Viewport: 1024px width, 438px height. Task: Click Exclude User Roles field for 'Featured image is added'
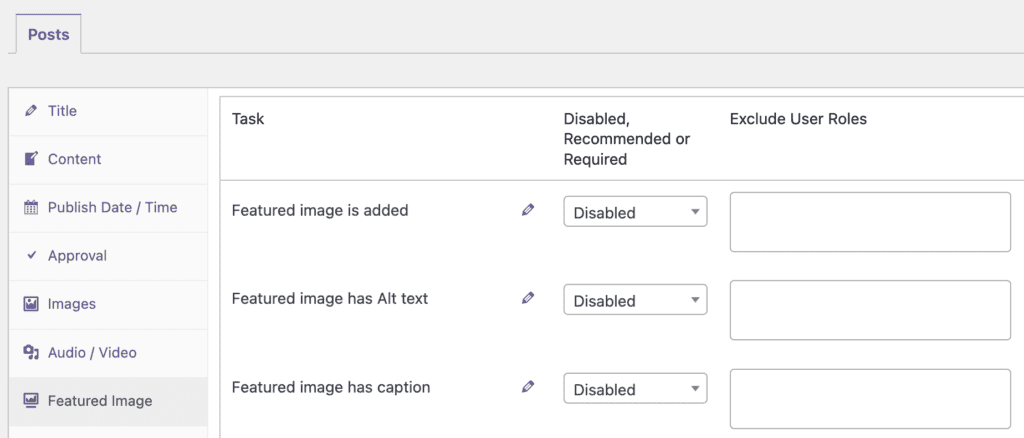tap(870, 222)
